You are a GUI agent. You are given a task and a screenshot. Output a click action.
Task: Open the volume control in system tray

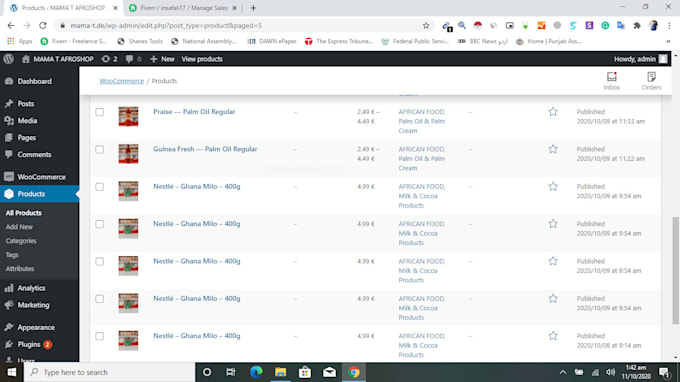[611, 372]
